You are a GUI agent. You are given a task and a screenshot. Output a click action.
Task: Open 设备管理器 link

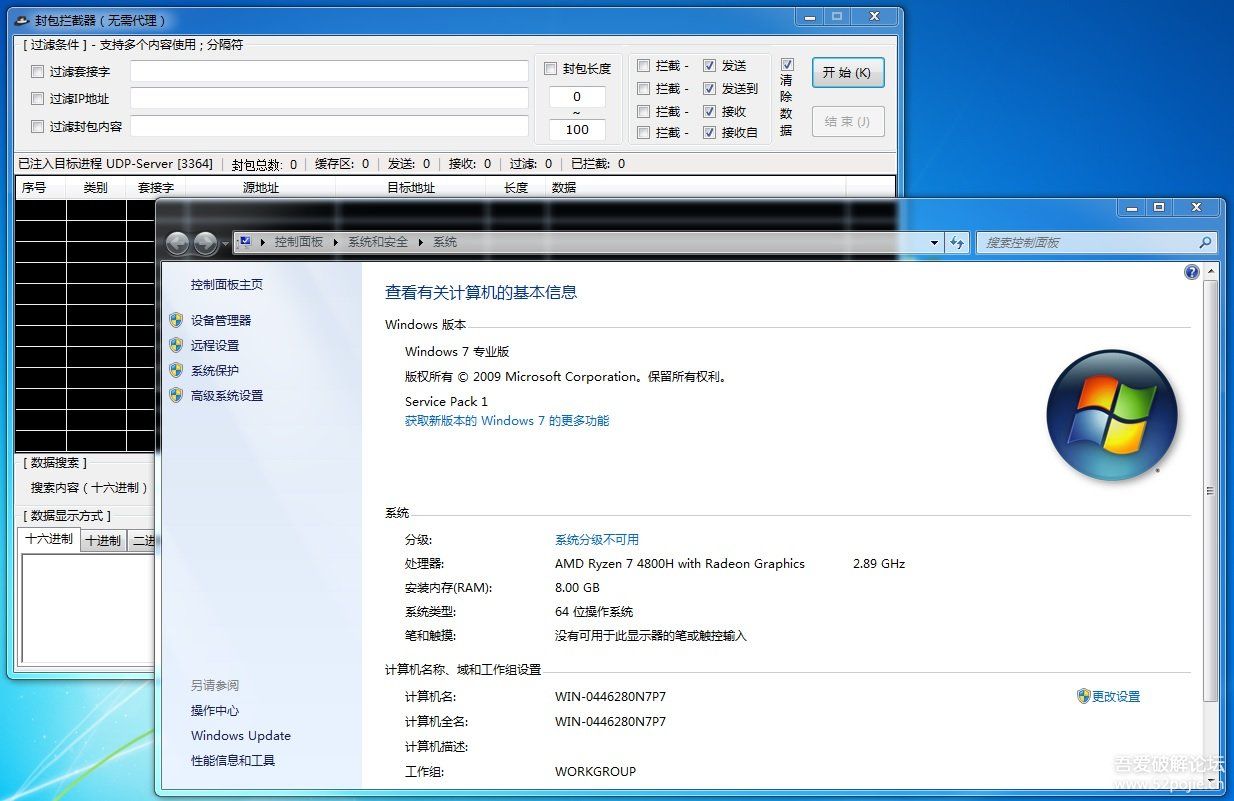coord(221,320)
